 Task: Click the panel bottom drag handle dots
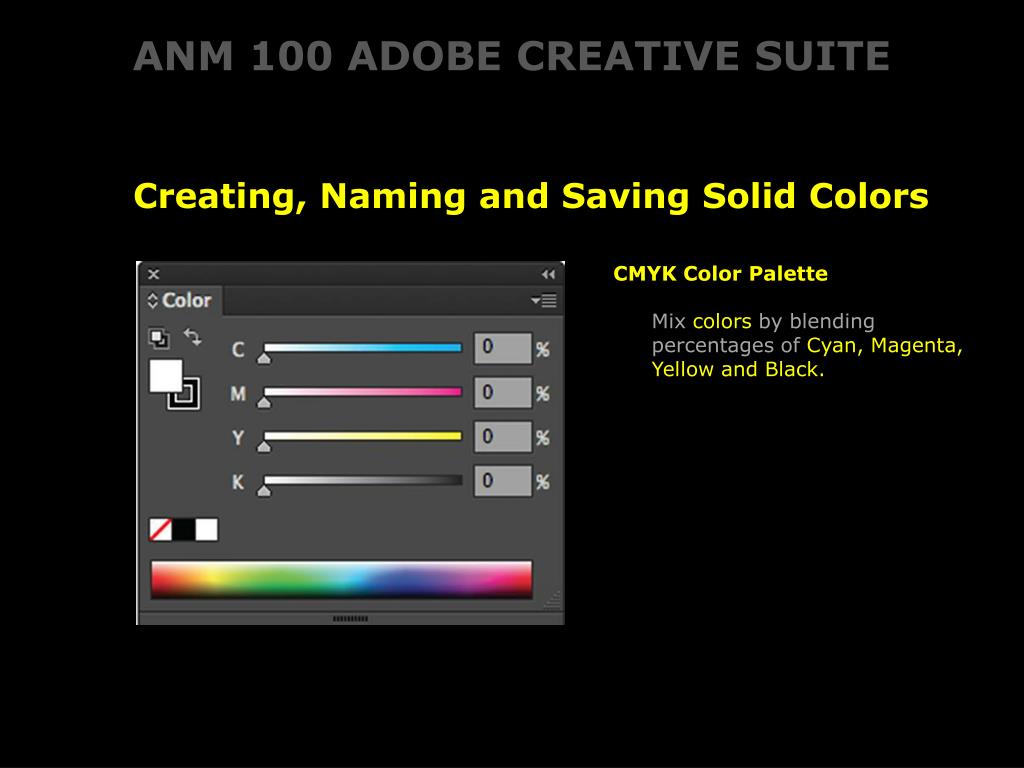point(351,618)
